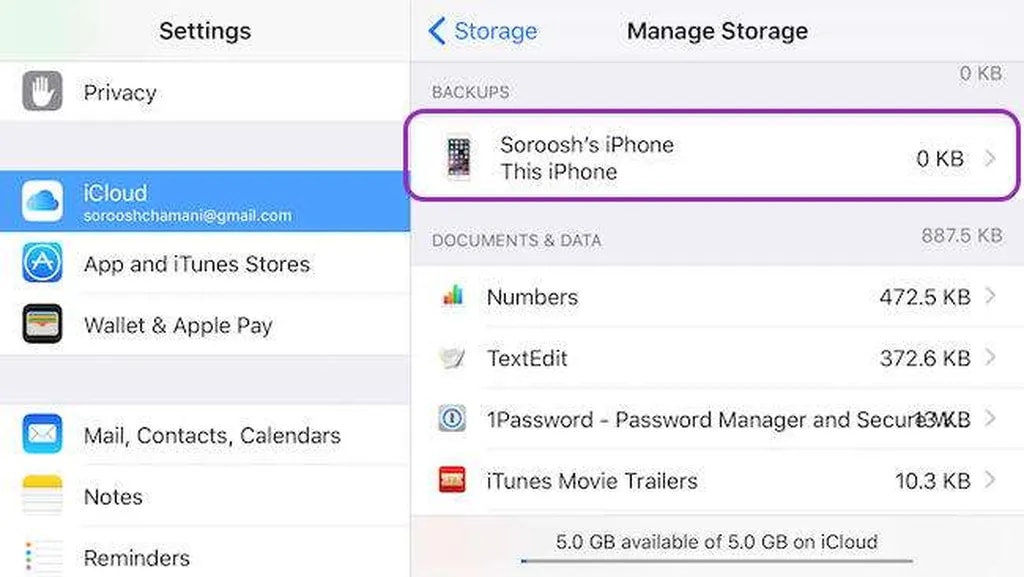The width and height of the screenshot is (1024, 577).
Task: Expand Soroosh's iPhone backup chevron
Action: [990, 158]
